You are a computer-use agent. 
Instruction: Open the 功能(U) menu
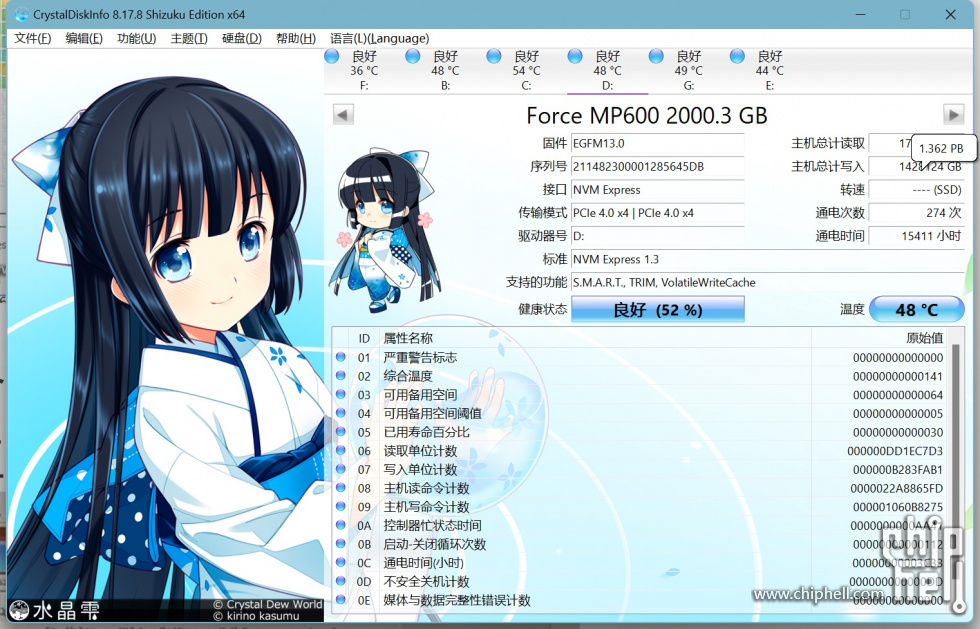[136, 38]
